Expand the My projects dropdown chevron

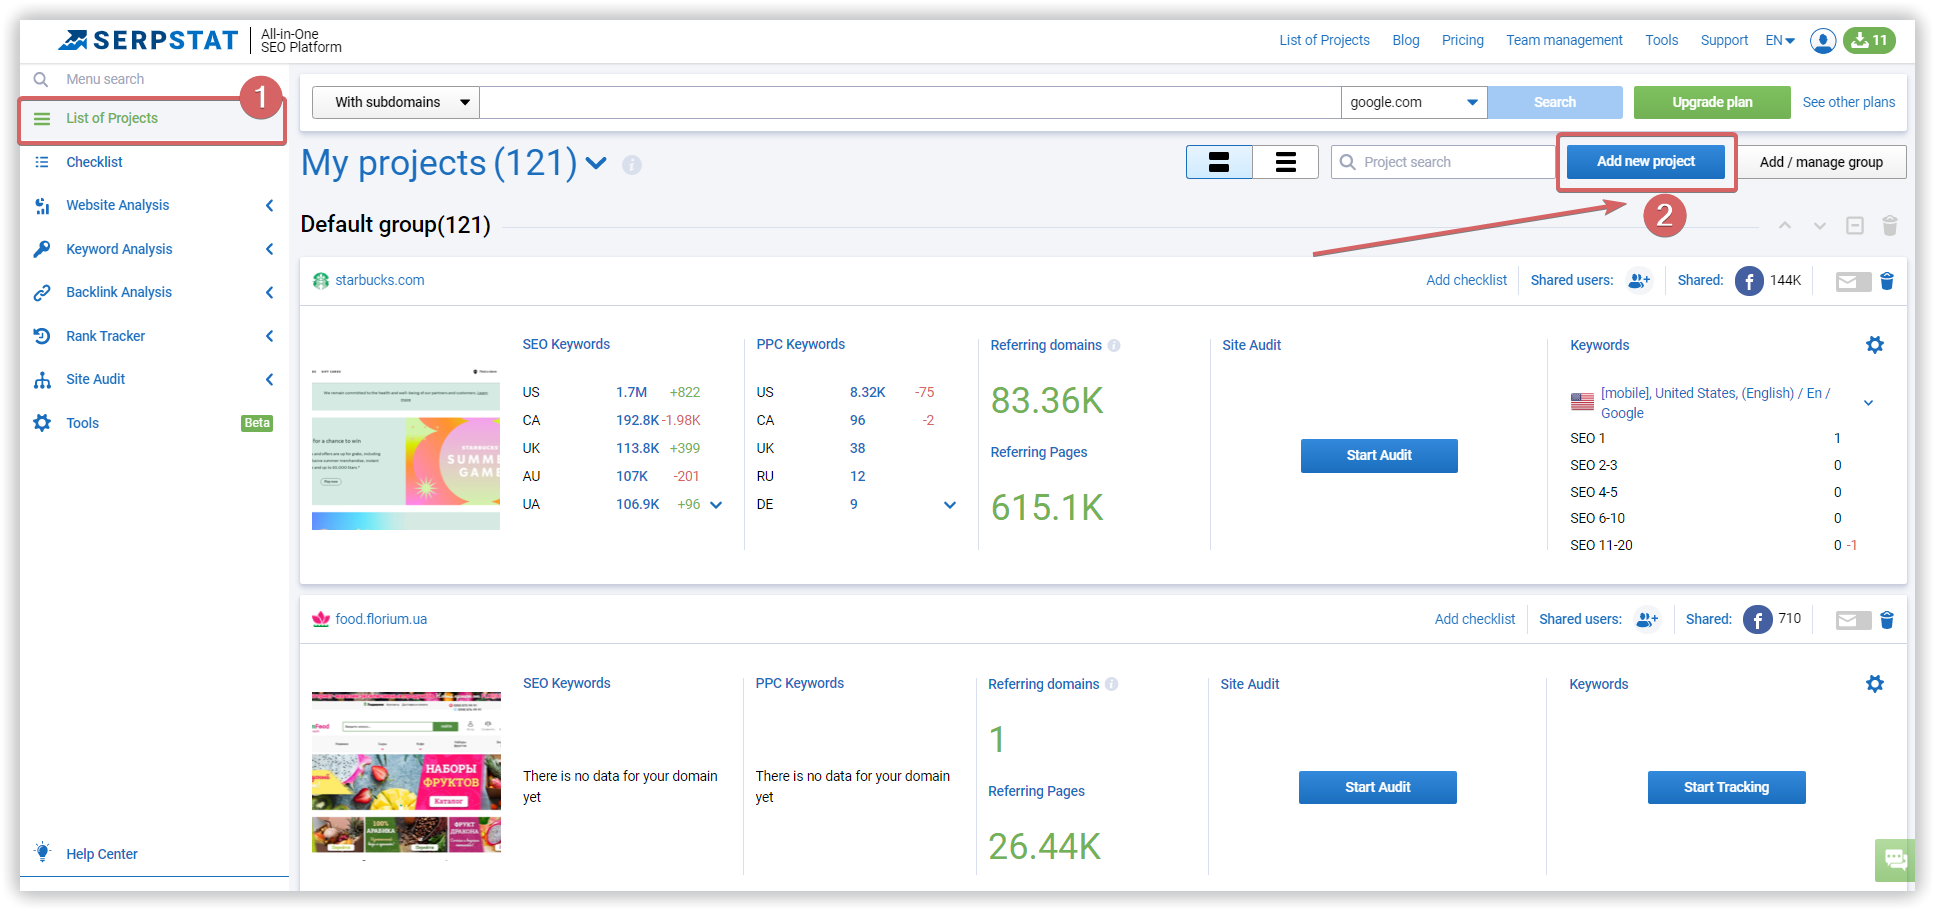(596, 163)
